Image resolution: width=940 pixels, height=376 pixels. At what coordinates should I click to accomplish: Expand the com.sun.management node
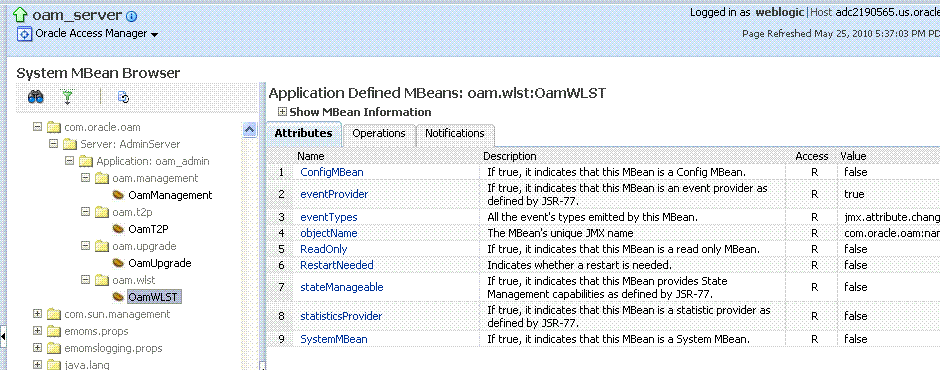point(38,314)
